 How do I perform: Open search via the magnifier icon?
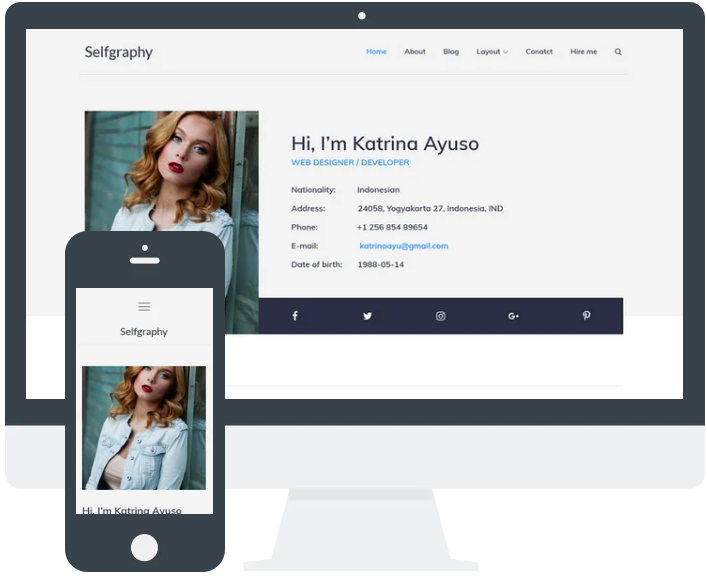pos(618,52)
